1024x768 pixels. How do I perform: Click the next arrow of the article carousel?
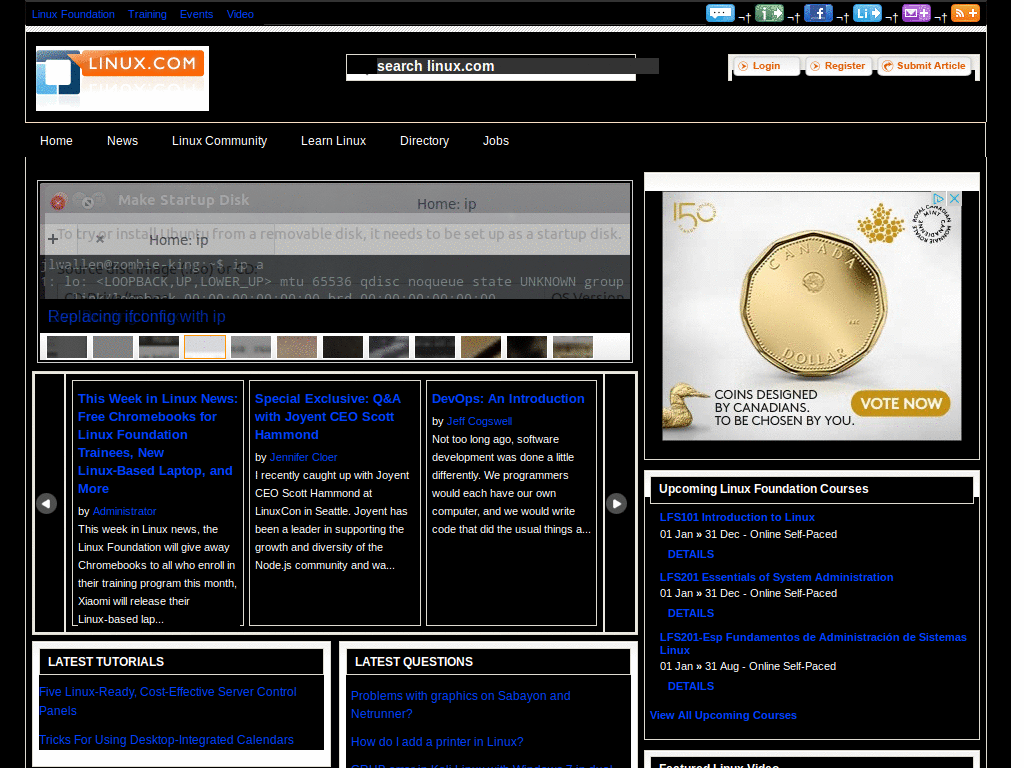[616, 504]
